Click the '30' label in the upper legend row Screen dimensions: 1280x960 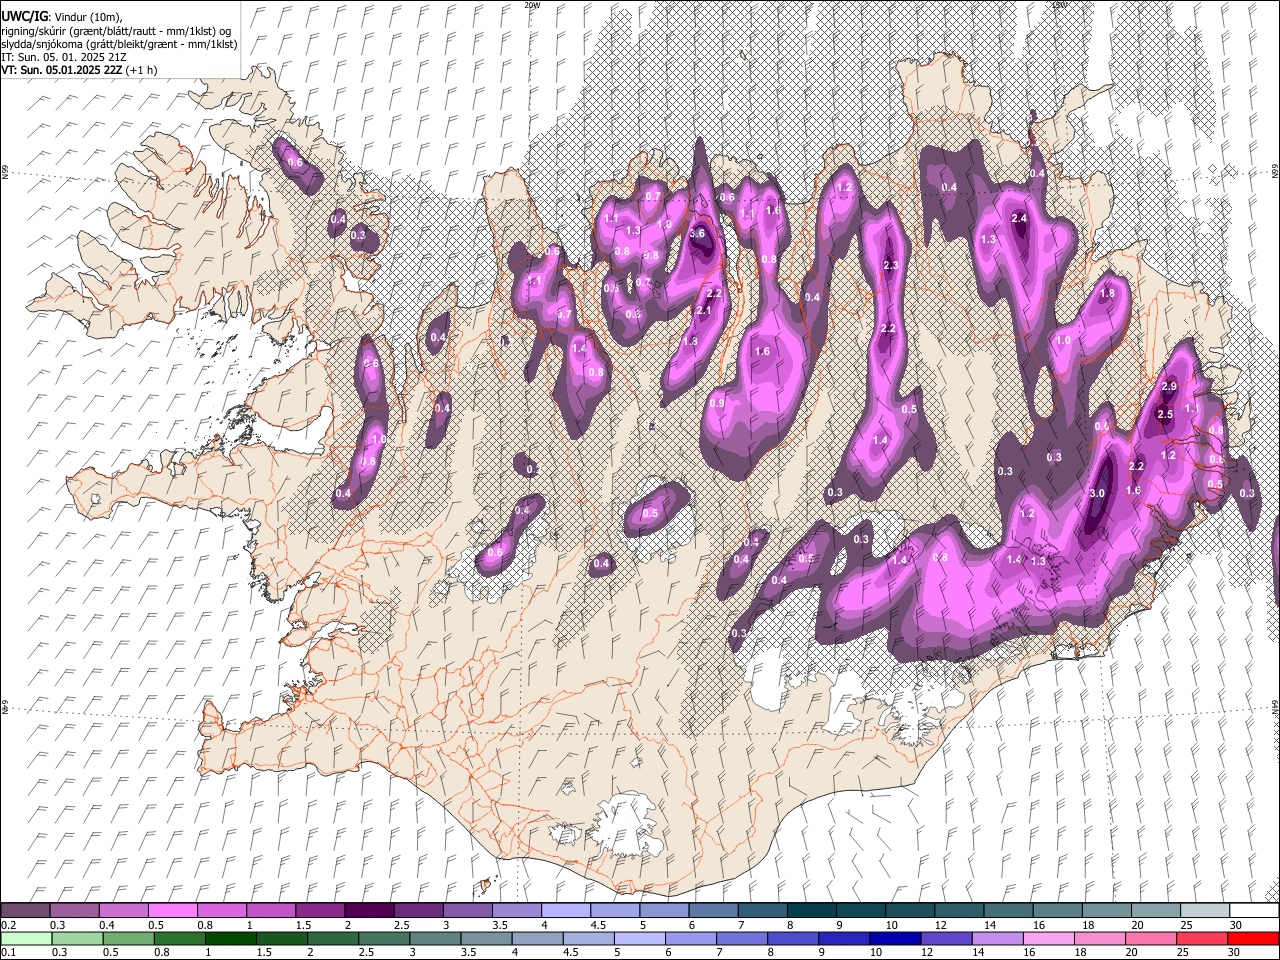pos(1235,925)
